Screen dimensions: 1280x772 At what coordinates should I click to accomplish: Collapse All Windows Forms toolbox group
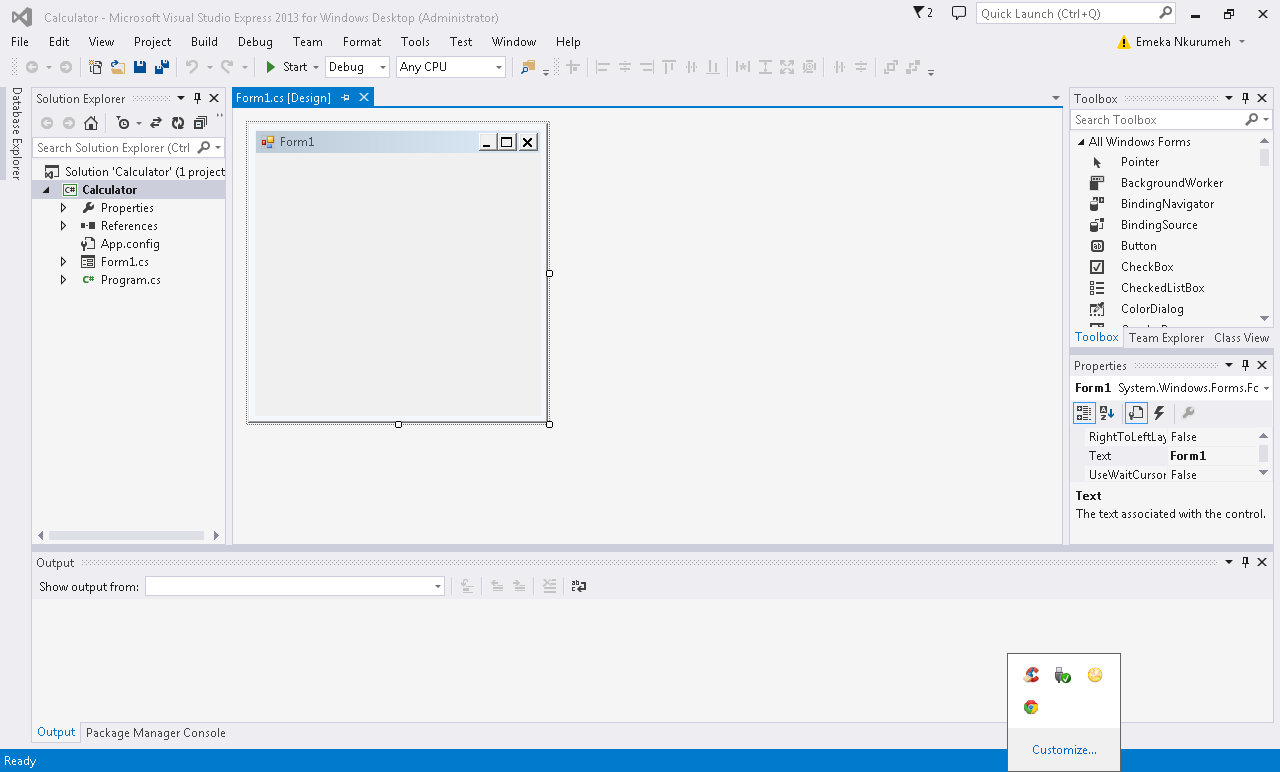pyautogui.click(x=1081, y=142)
